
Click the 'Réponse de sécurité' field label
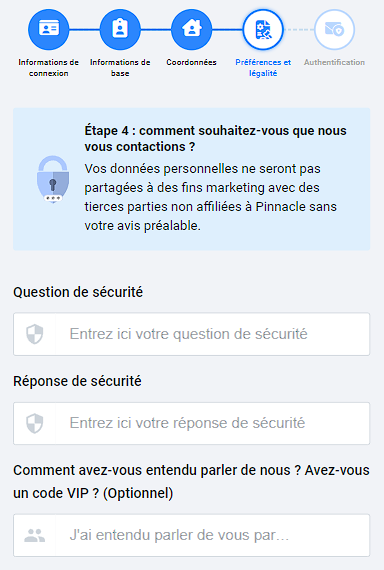click(x=77, y=381)
